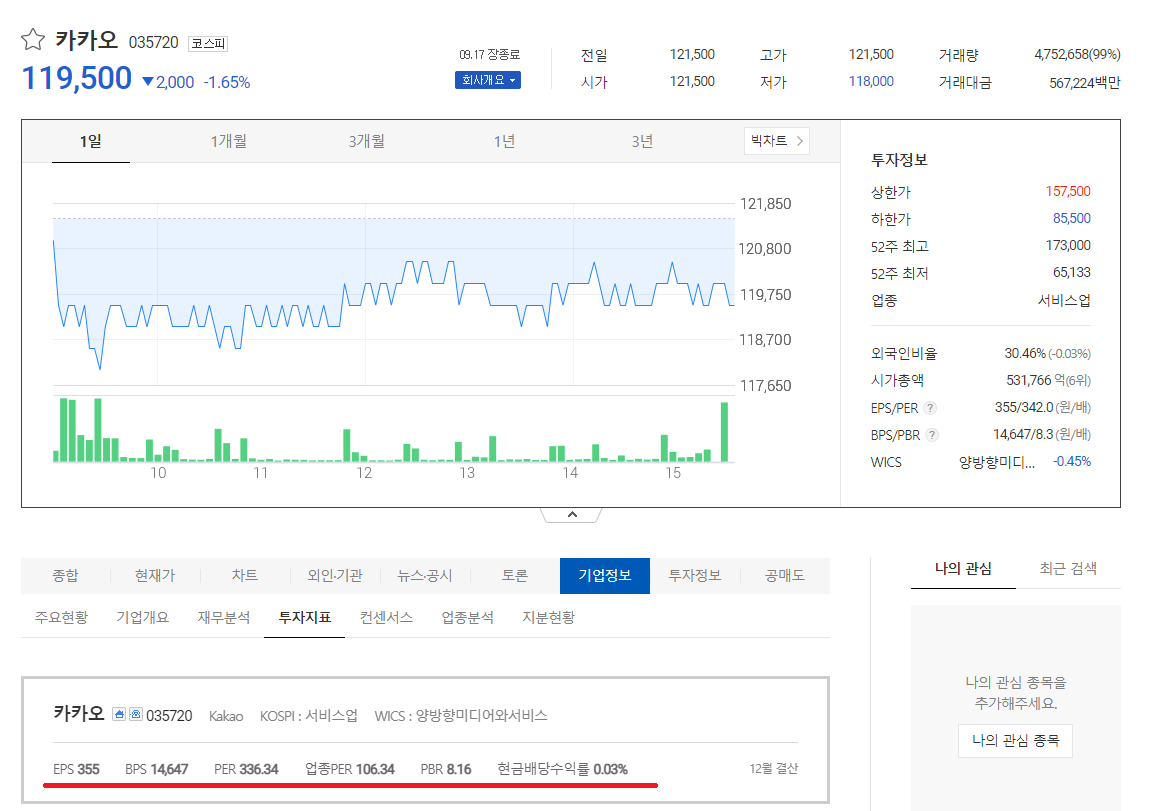Open the 토론 discussion tab
The height and width of the screenshot is (811, 1162).
pos(514,575)
